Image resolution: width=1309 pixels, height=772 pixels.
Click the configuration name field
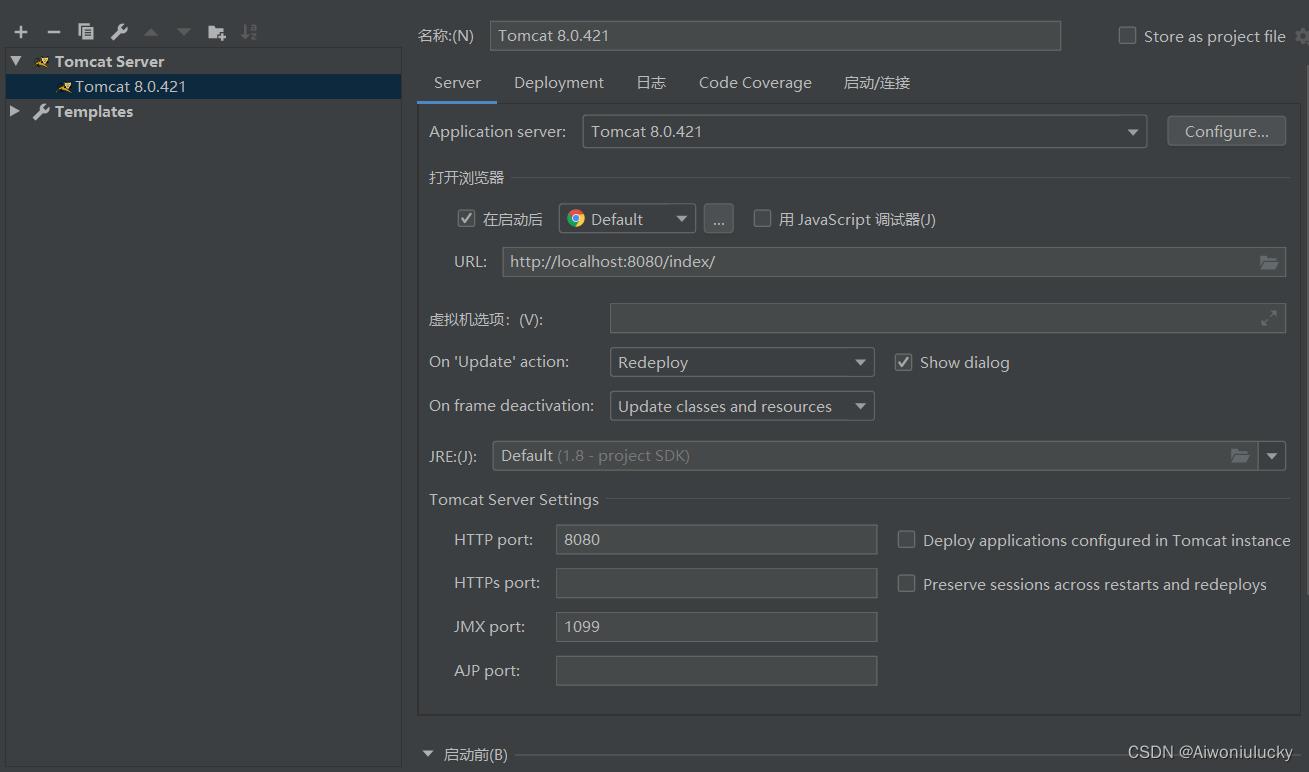pyautogui.click(x=775, y=36)
